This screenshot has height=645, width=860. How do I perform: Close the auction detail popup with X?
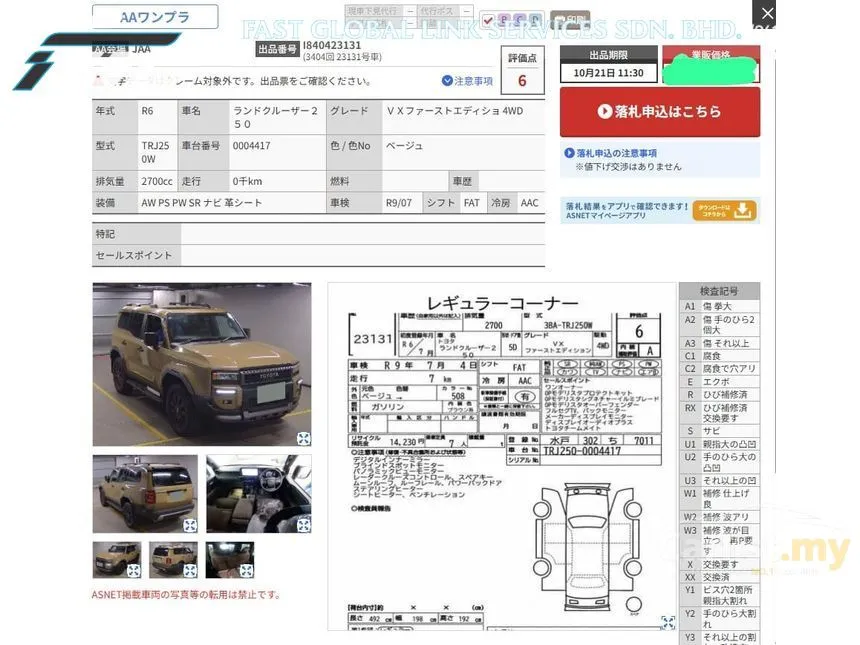767,13
